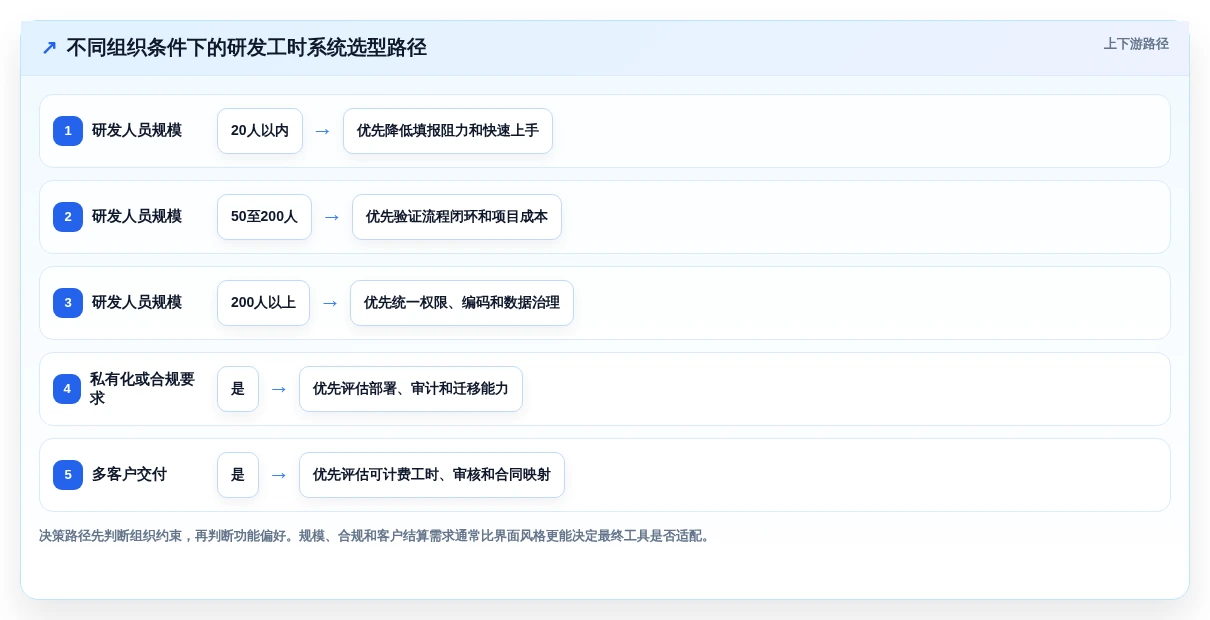The height and width of the screenshot is (620, 1210).
Task: Select step number 4 badge
Action: click(67, 389)
